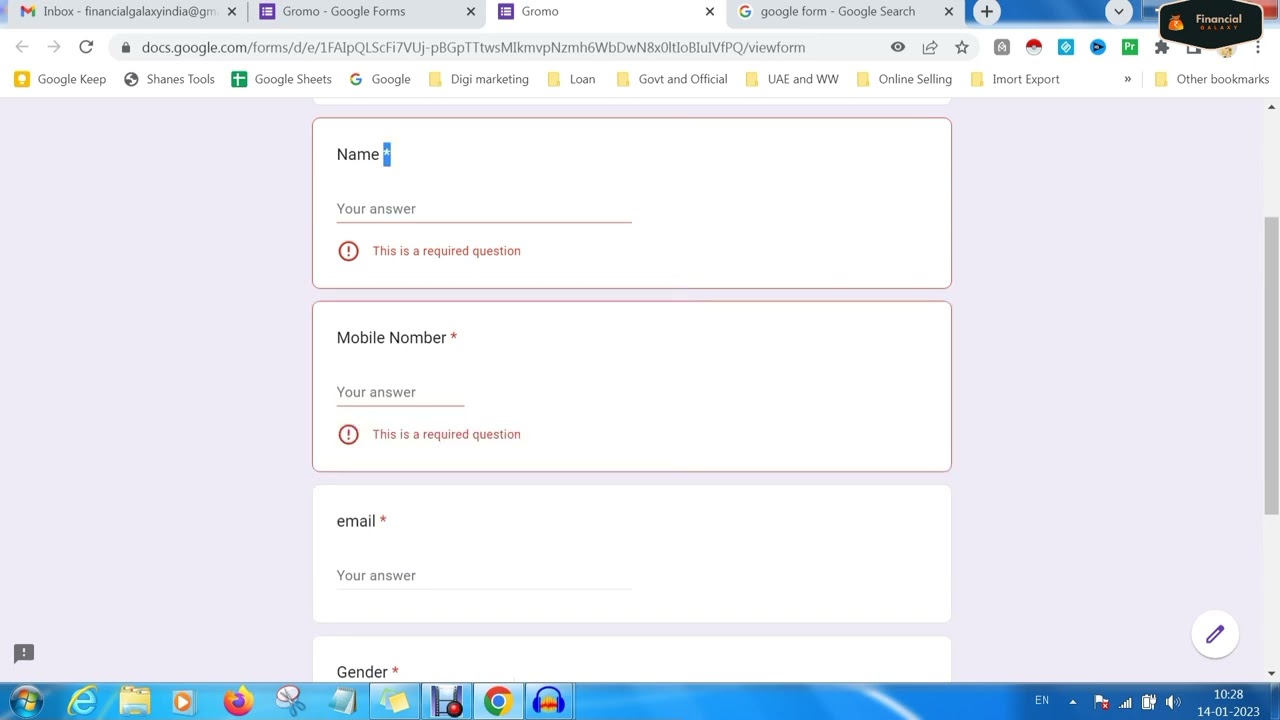Click the Name field's "This is a required question" text
1280x720 pixels.
point(446,251)
